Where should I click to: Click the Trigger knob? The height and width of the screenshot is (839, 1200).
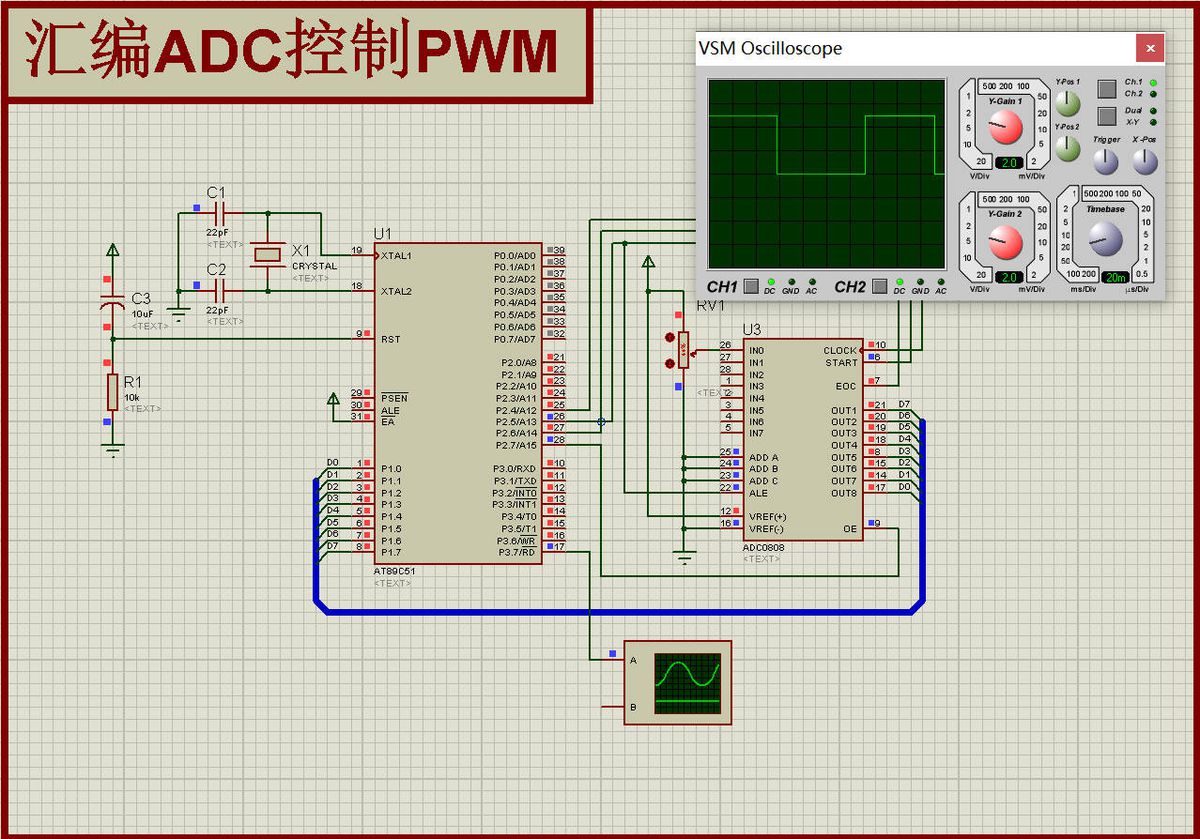(1106, 162)
